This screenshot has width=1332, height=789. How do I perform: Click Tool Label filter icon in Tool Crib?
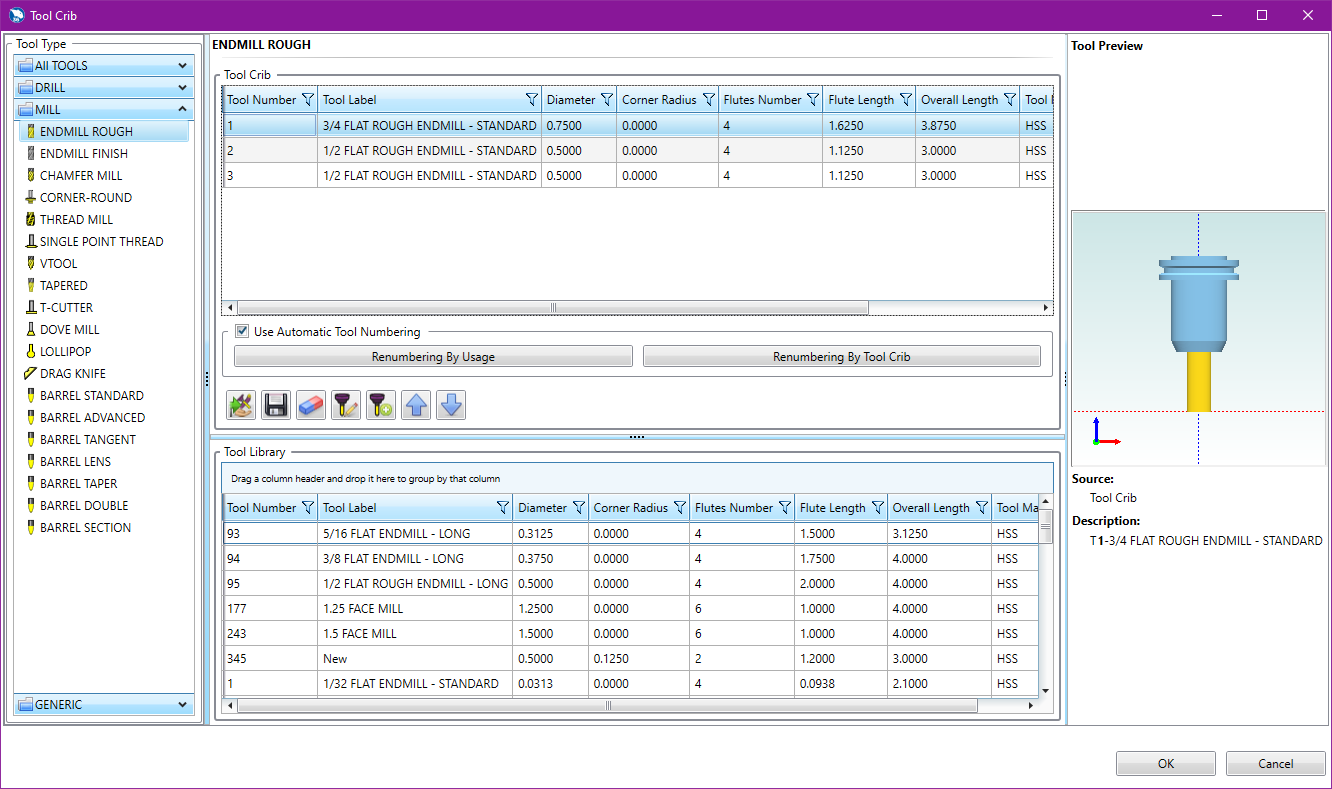[532, 100]
